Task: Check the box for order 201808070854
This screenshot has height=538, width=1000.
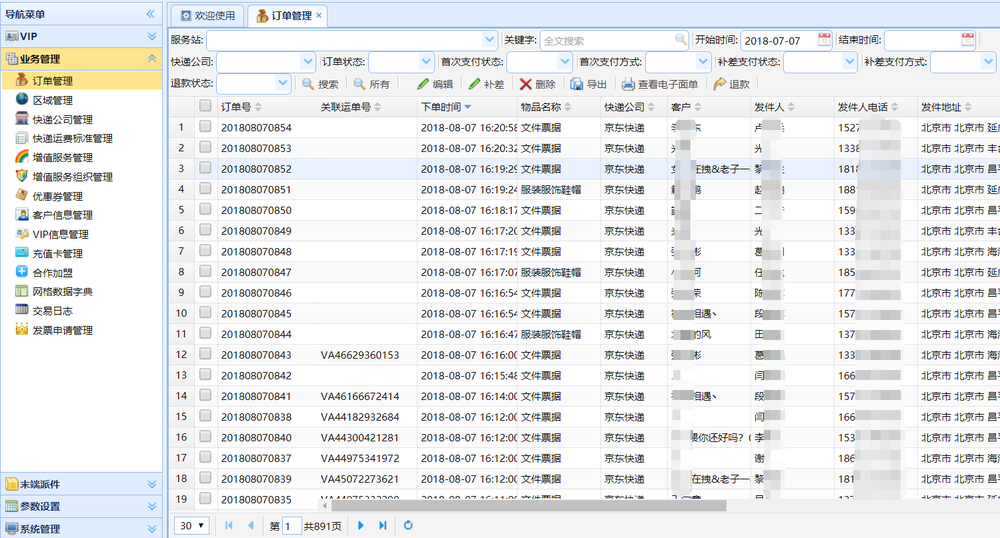Action: (x=205, y=126)
